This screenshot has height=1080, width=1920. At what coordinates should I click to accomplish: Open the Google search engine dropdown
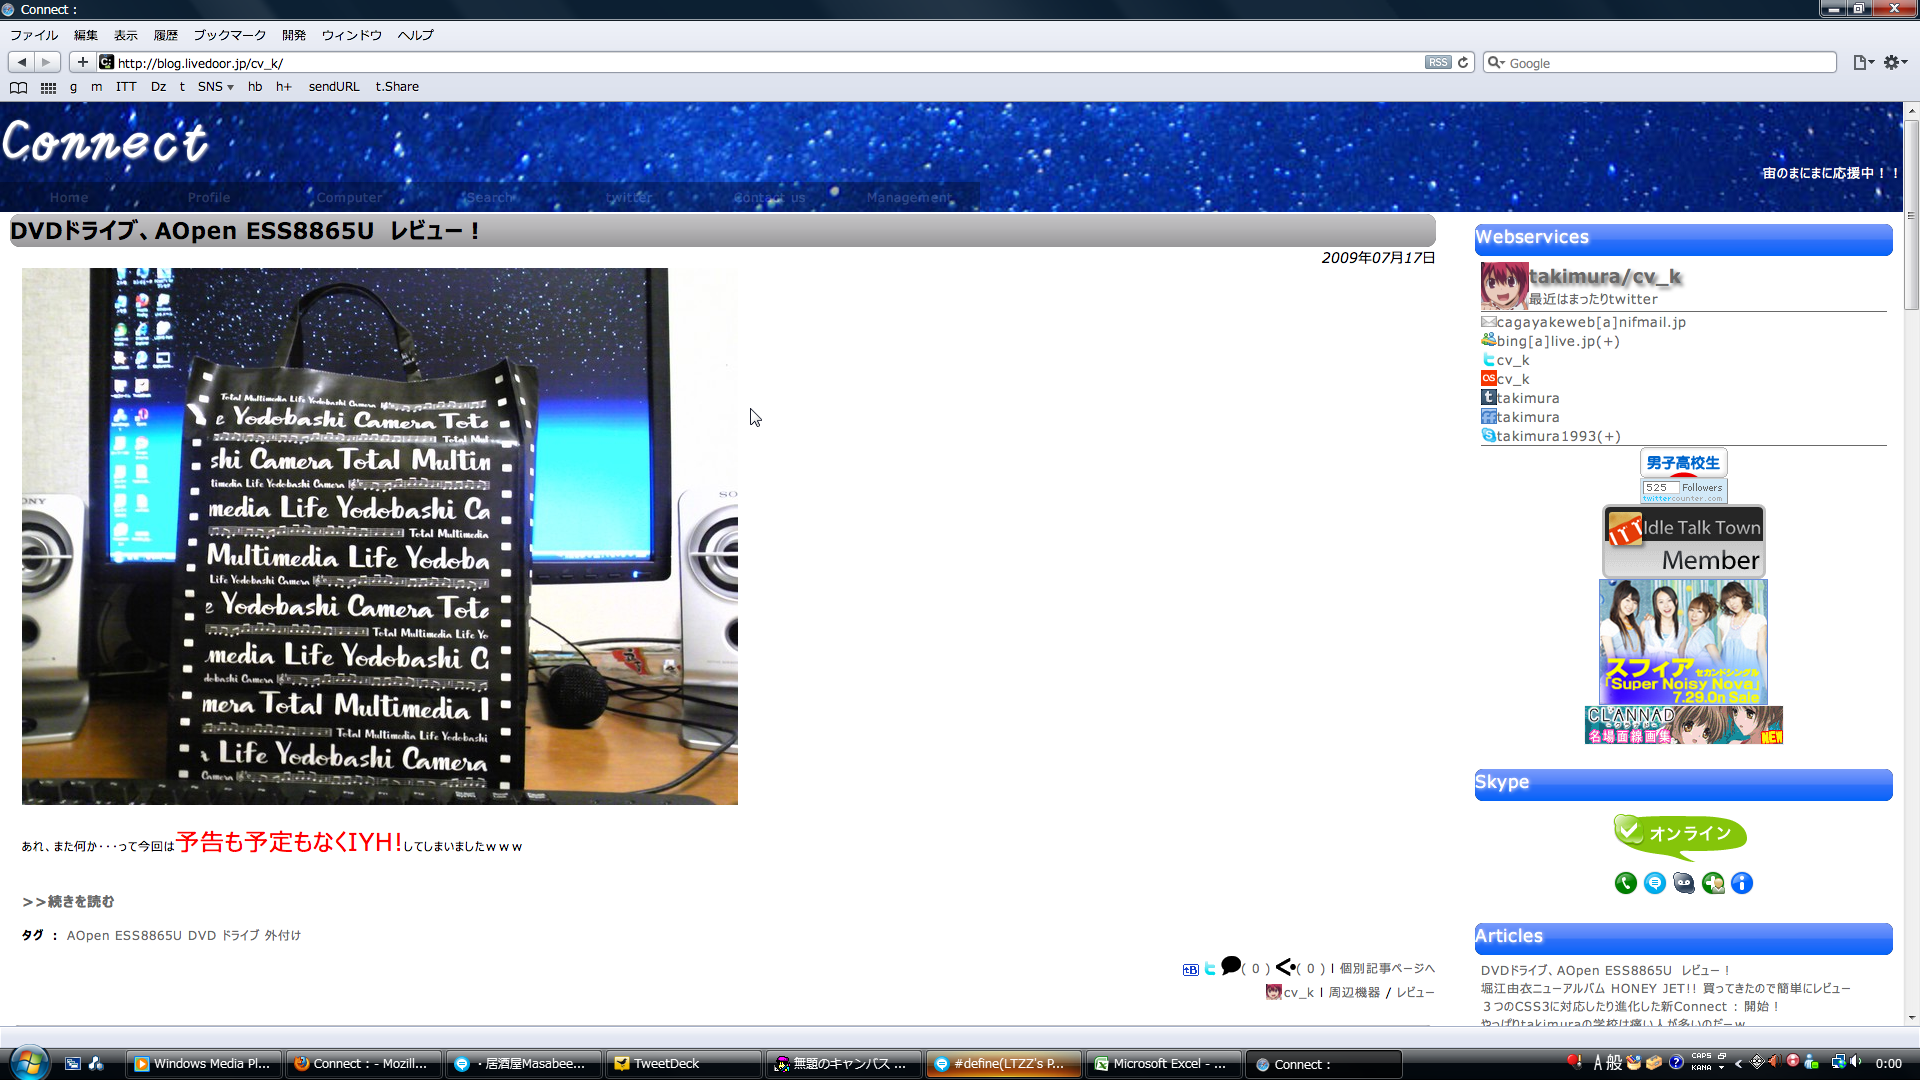tap(1496, 62)
